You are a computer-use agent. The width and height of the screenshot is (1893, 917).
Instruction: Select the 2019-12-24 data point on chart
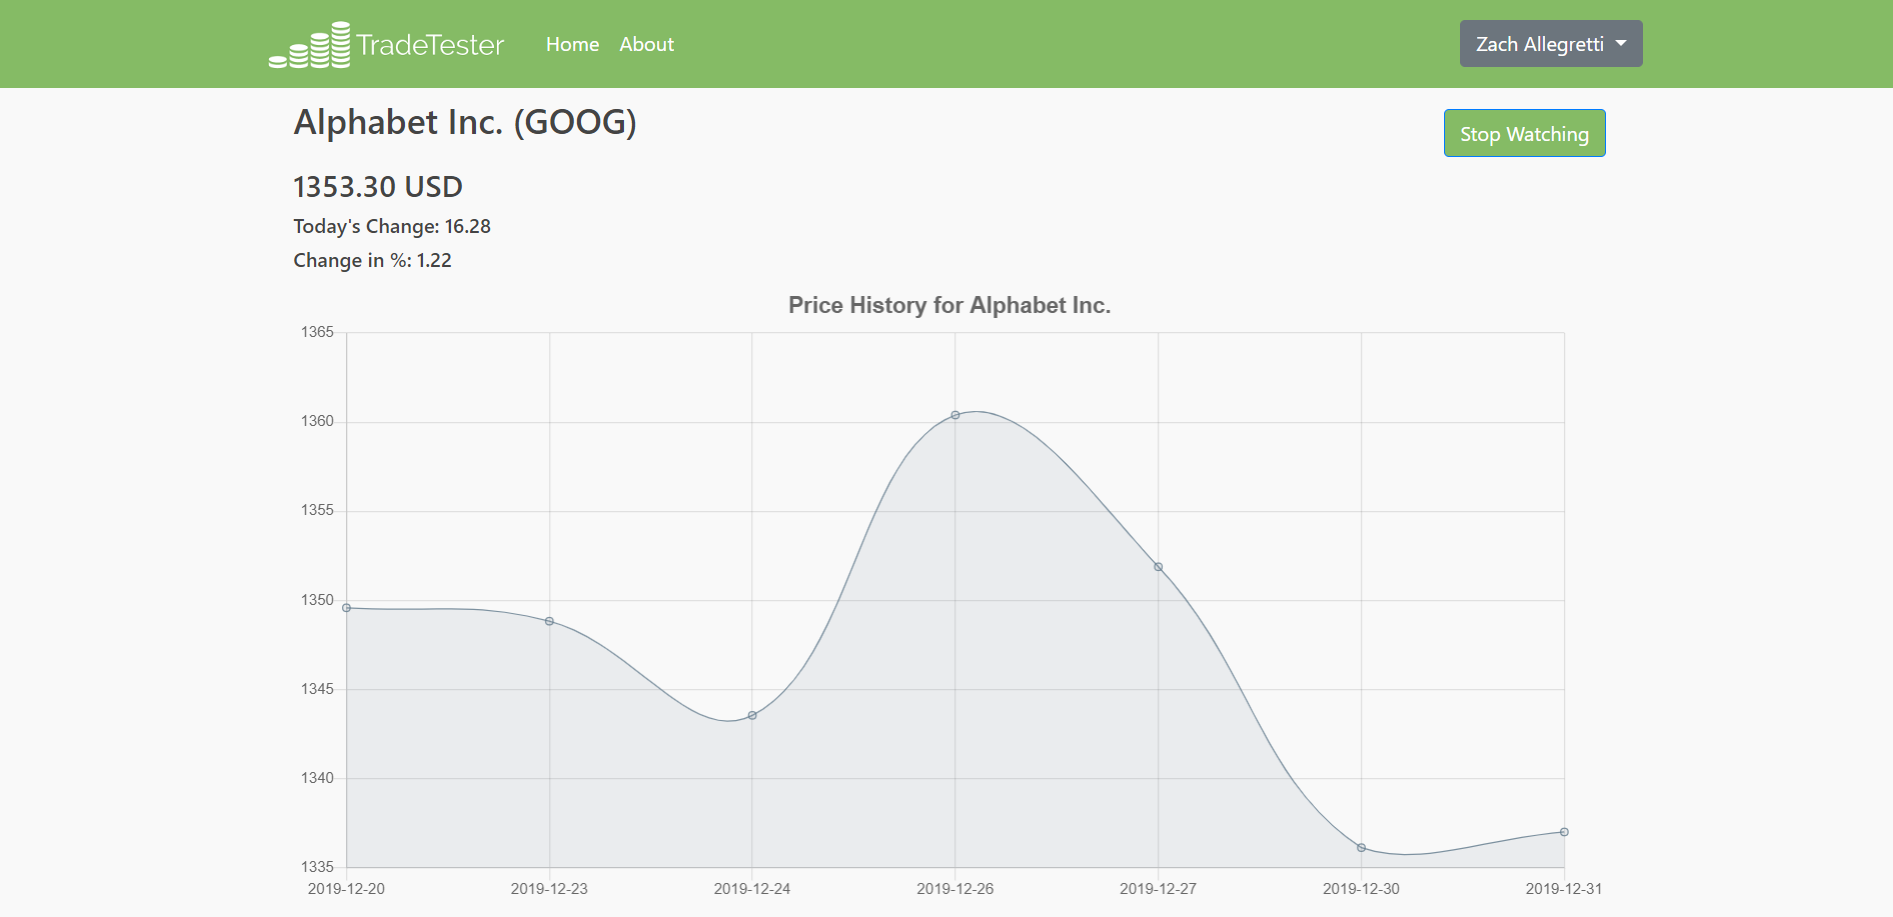(752, 715)
